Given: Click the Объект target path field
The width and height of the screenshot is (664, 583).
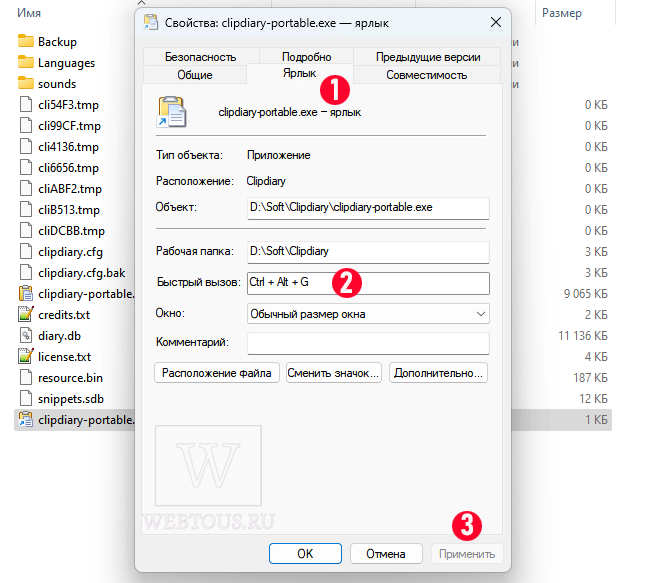Looking at the screenshot, I should pos(368,207).
